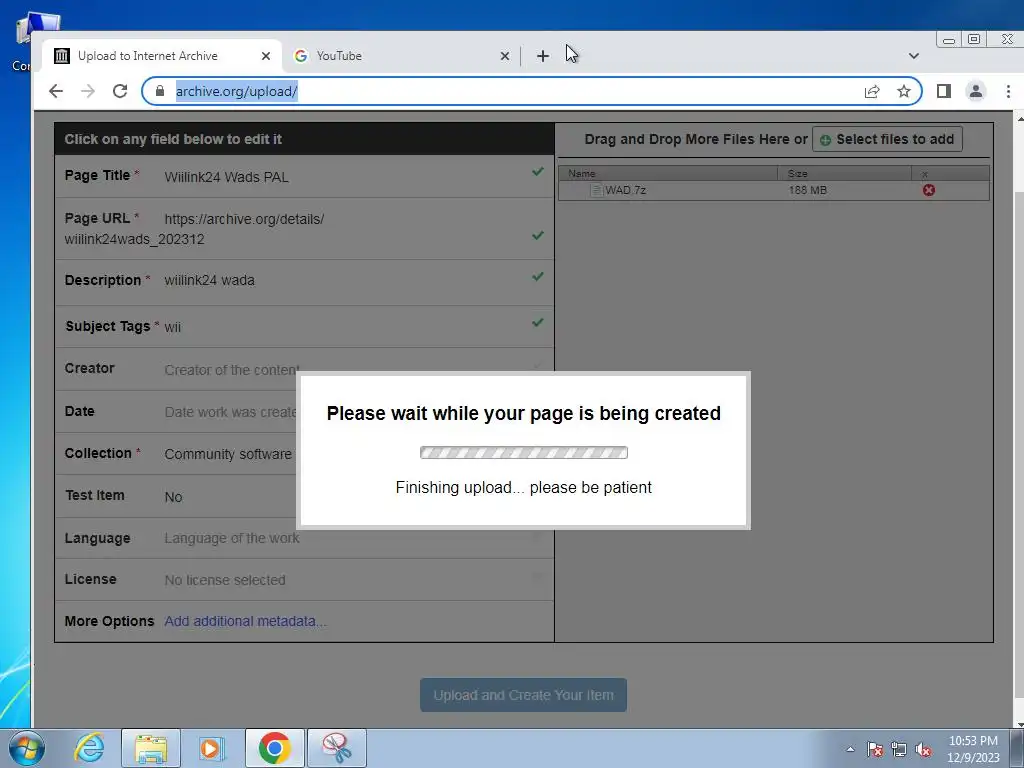Screen dimensions: 1024x768
Task: Click the Action Center flag icon
Action: click(875, 749)
